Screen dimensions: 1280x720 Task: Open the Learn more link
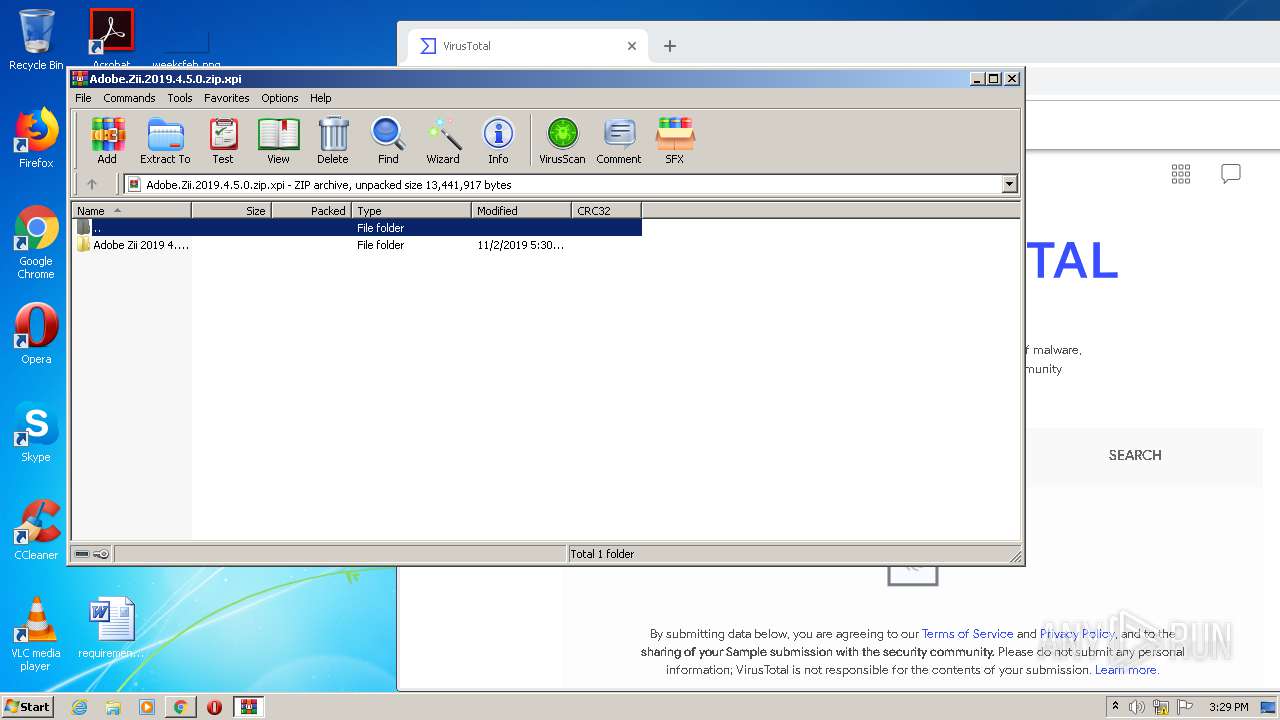(1126, 670)
